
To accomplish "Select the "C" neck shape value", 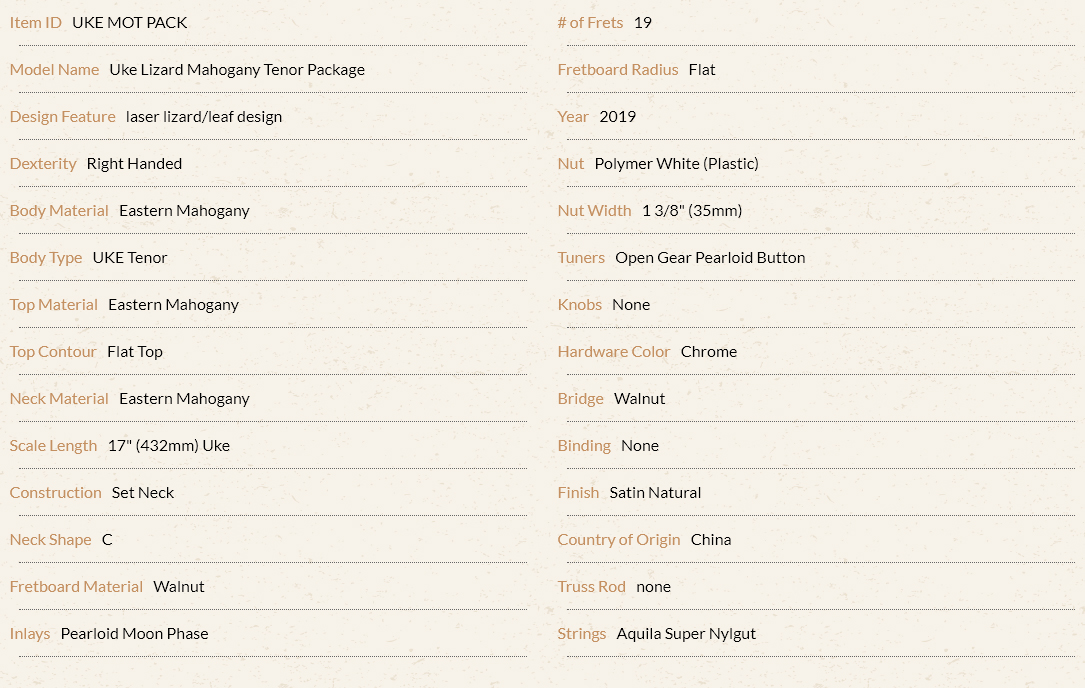I will (107, 541).
